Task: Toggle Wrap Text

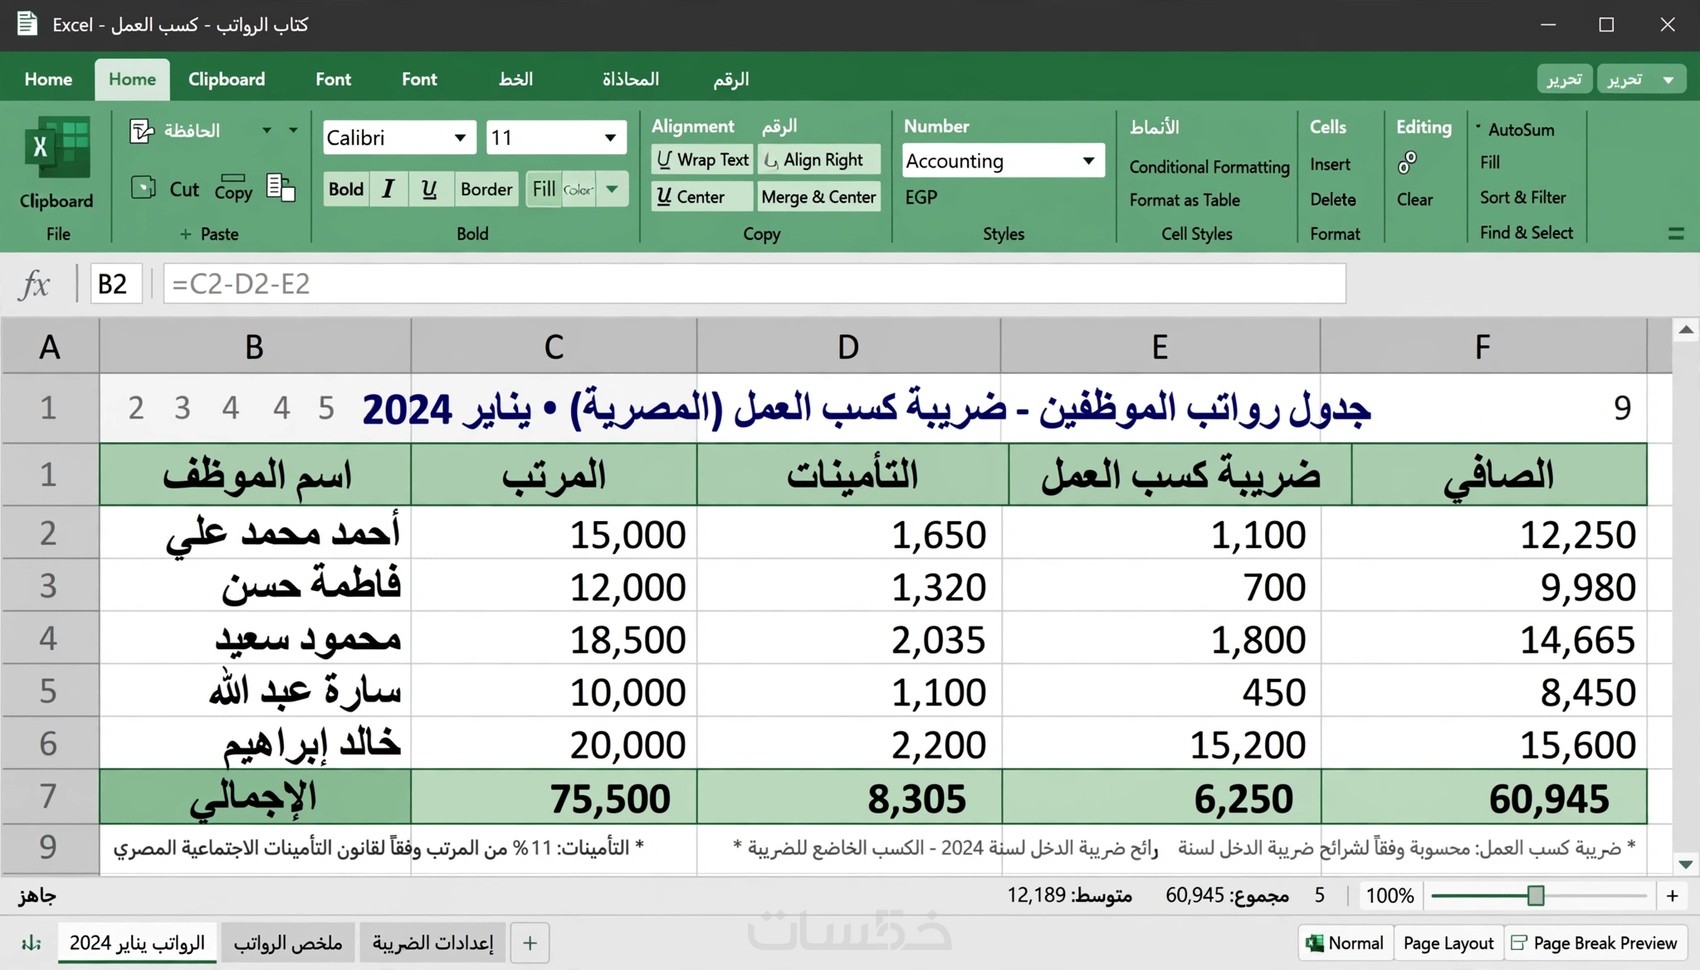Action: [702, 160]
